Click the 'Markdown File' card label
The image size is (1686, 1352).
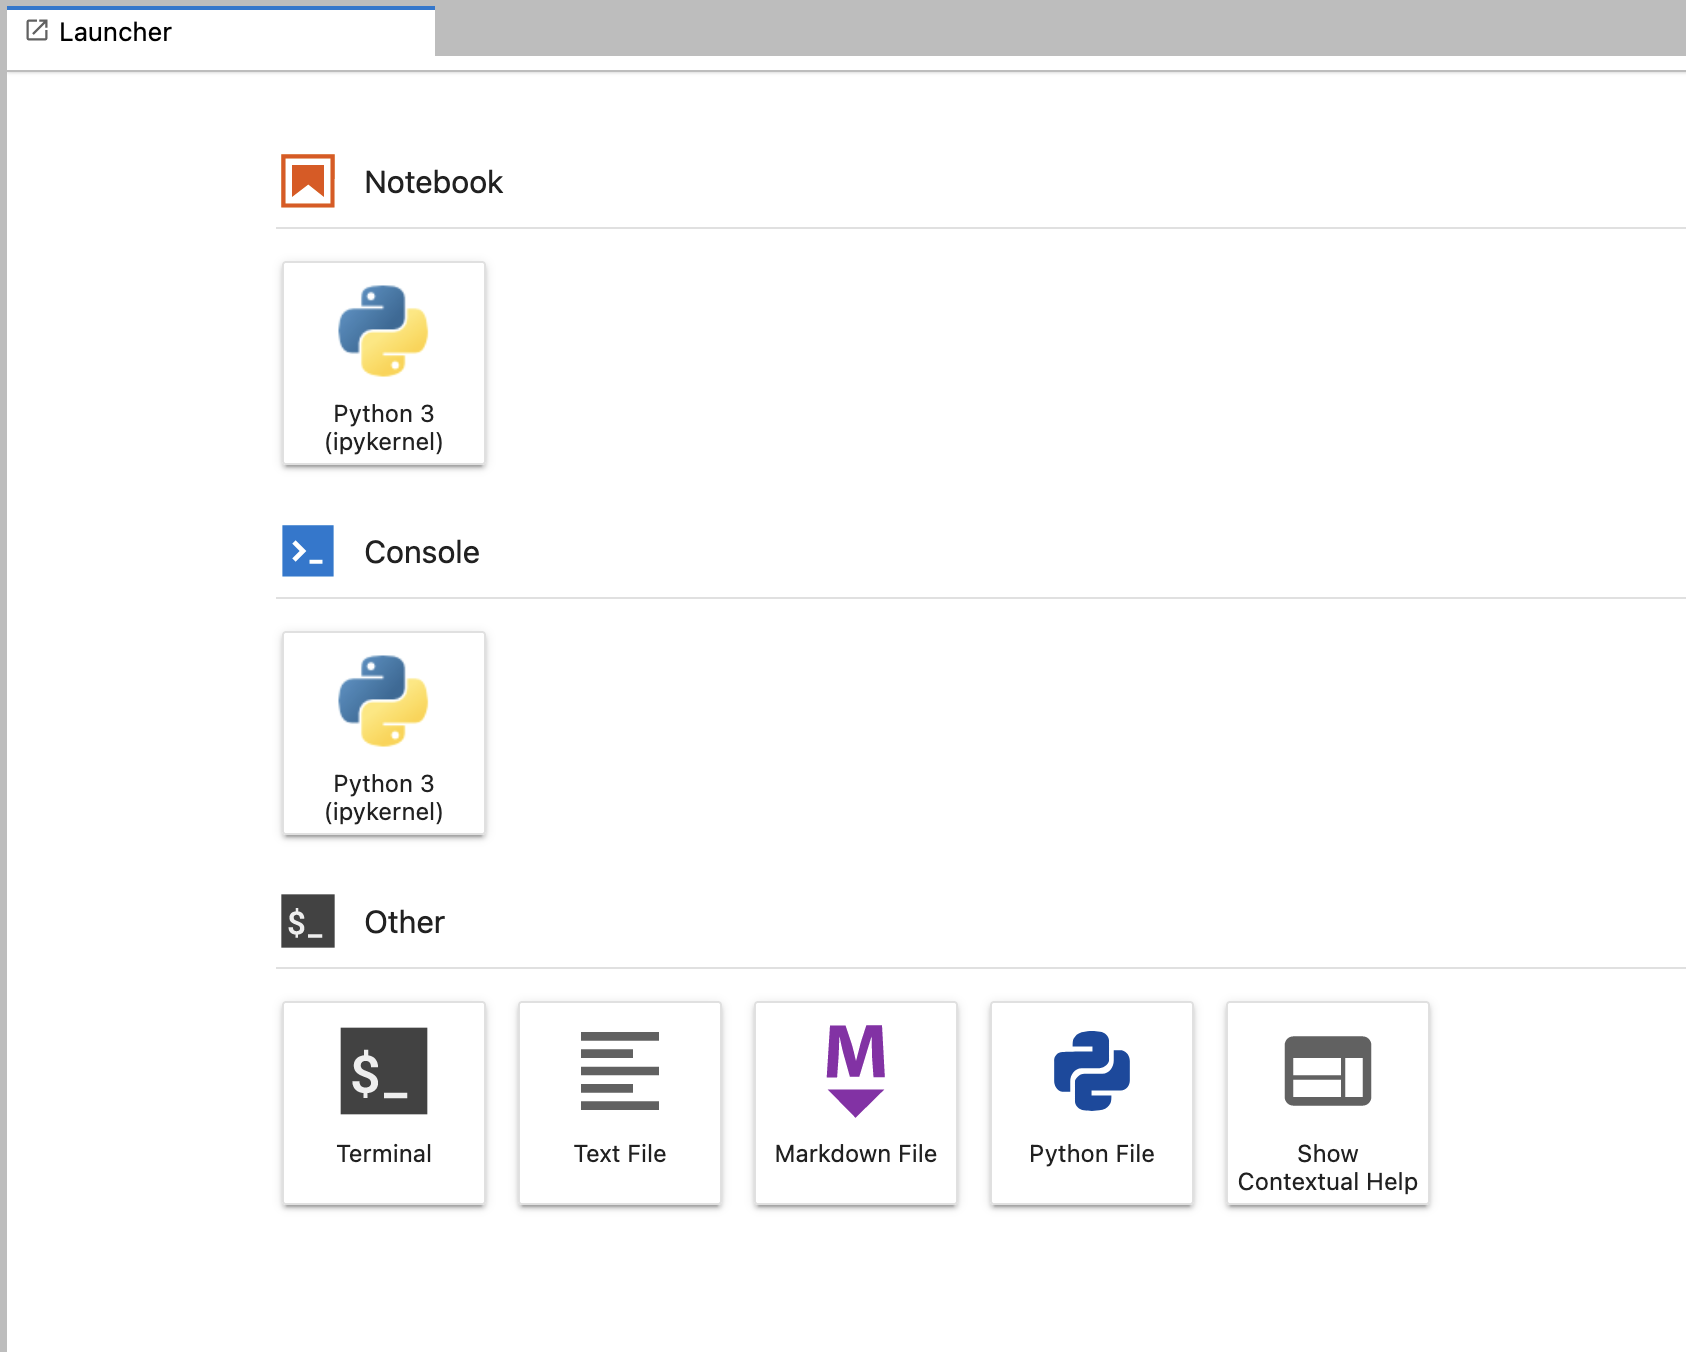pos(856,1154)
